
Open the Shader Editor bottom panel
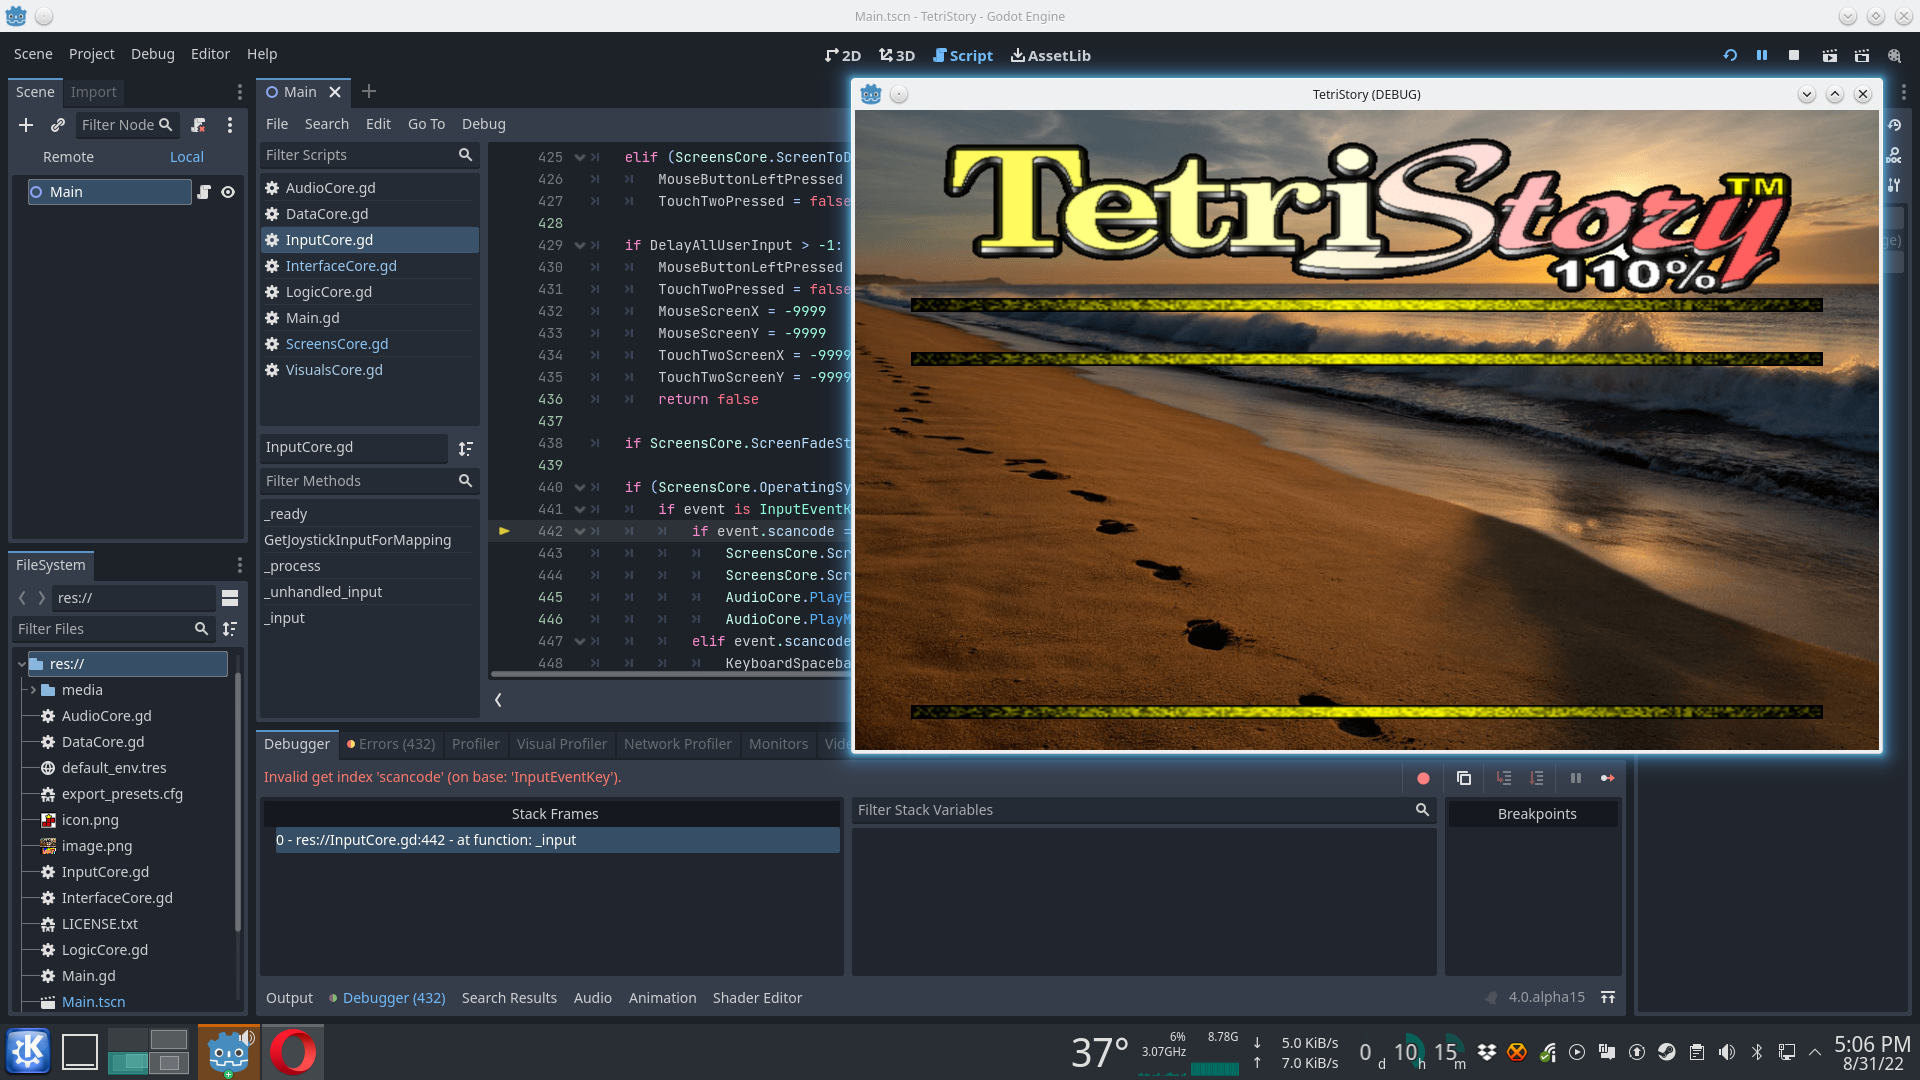point(757,998)
